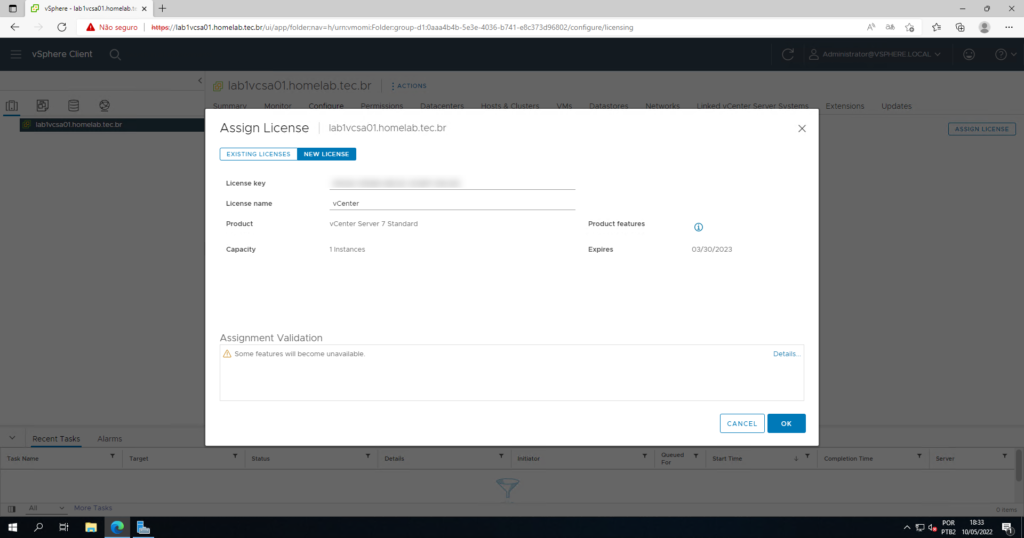Screen dimensions: 1024x538
Task: Show hidden system tray icons
Action: 906,528
